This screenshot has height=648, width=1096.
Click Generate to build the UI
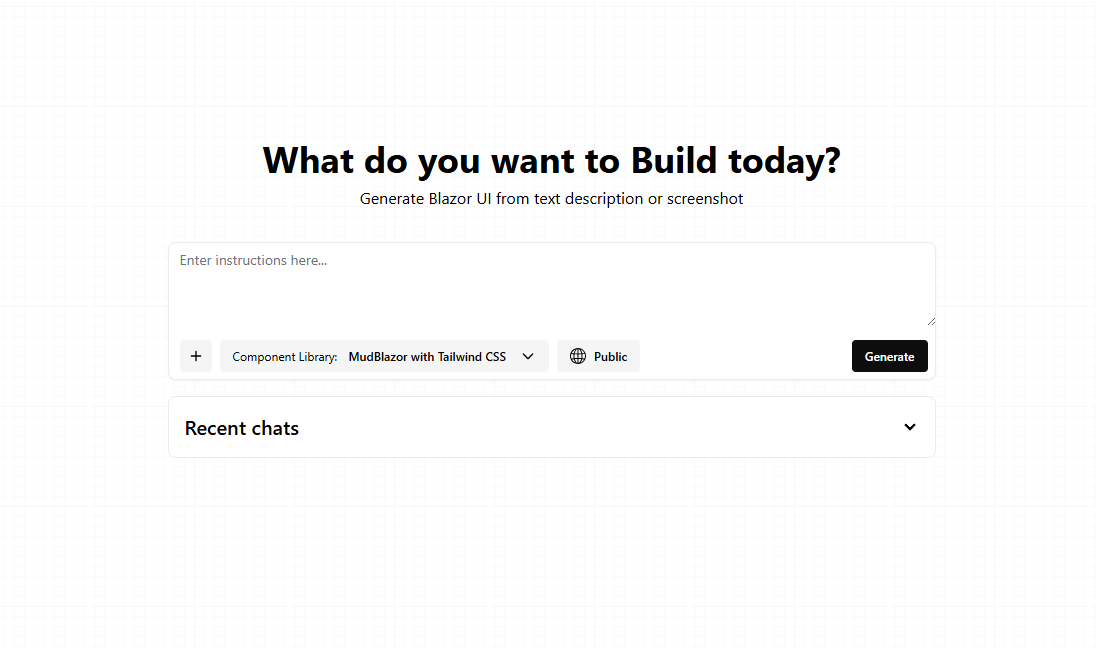[889, 356]
